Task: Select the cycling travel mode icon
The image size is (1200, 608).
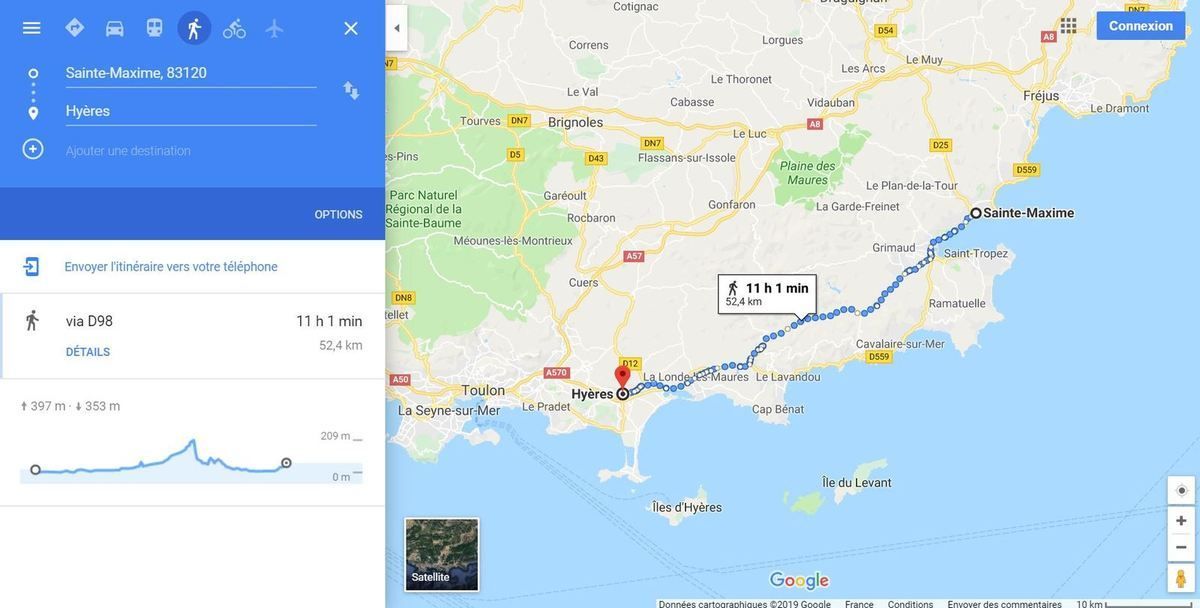Action: pos(234,28)
